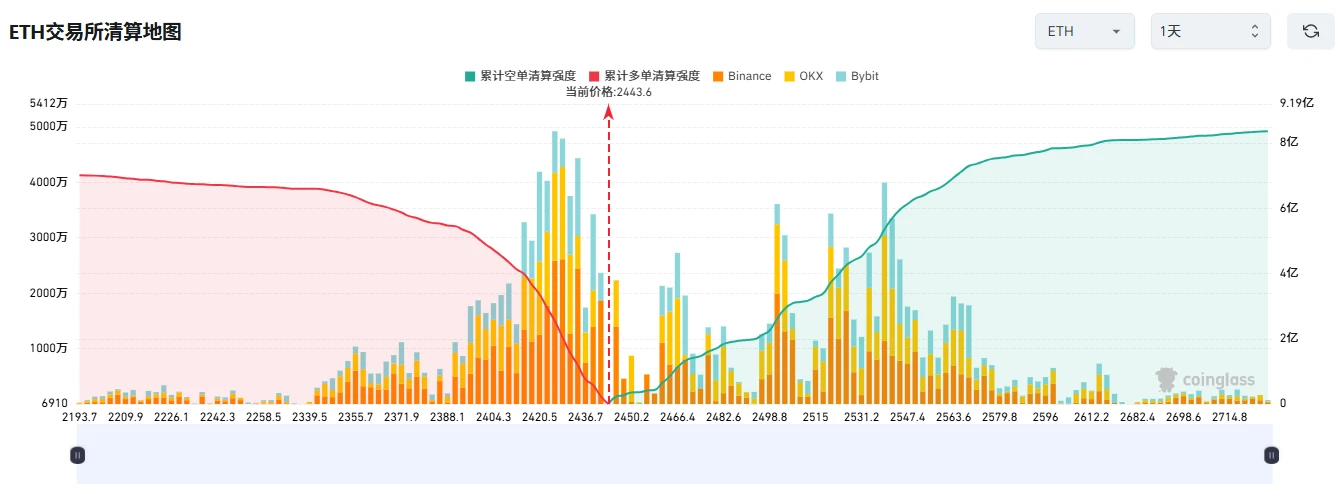Click the 6910 left axis label
The width and height of the screenshot is (1344, 501).
pos(54,403)
